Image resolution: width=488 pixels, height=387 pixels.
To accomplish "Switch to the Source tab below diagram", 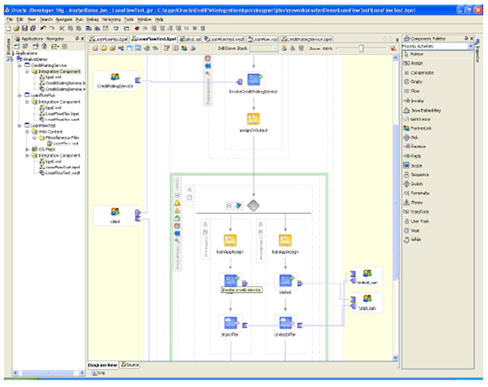I will (x=130, y=365).
